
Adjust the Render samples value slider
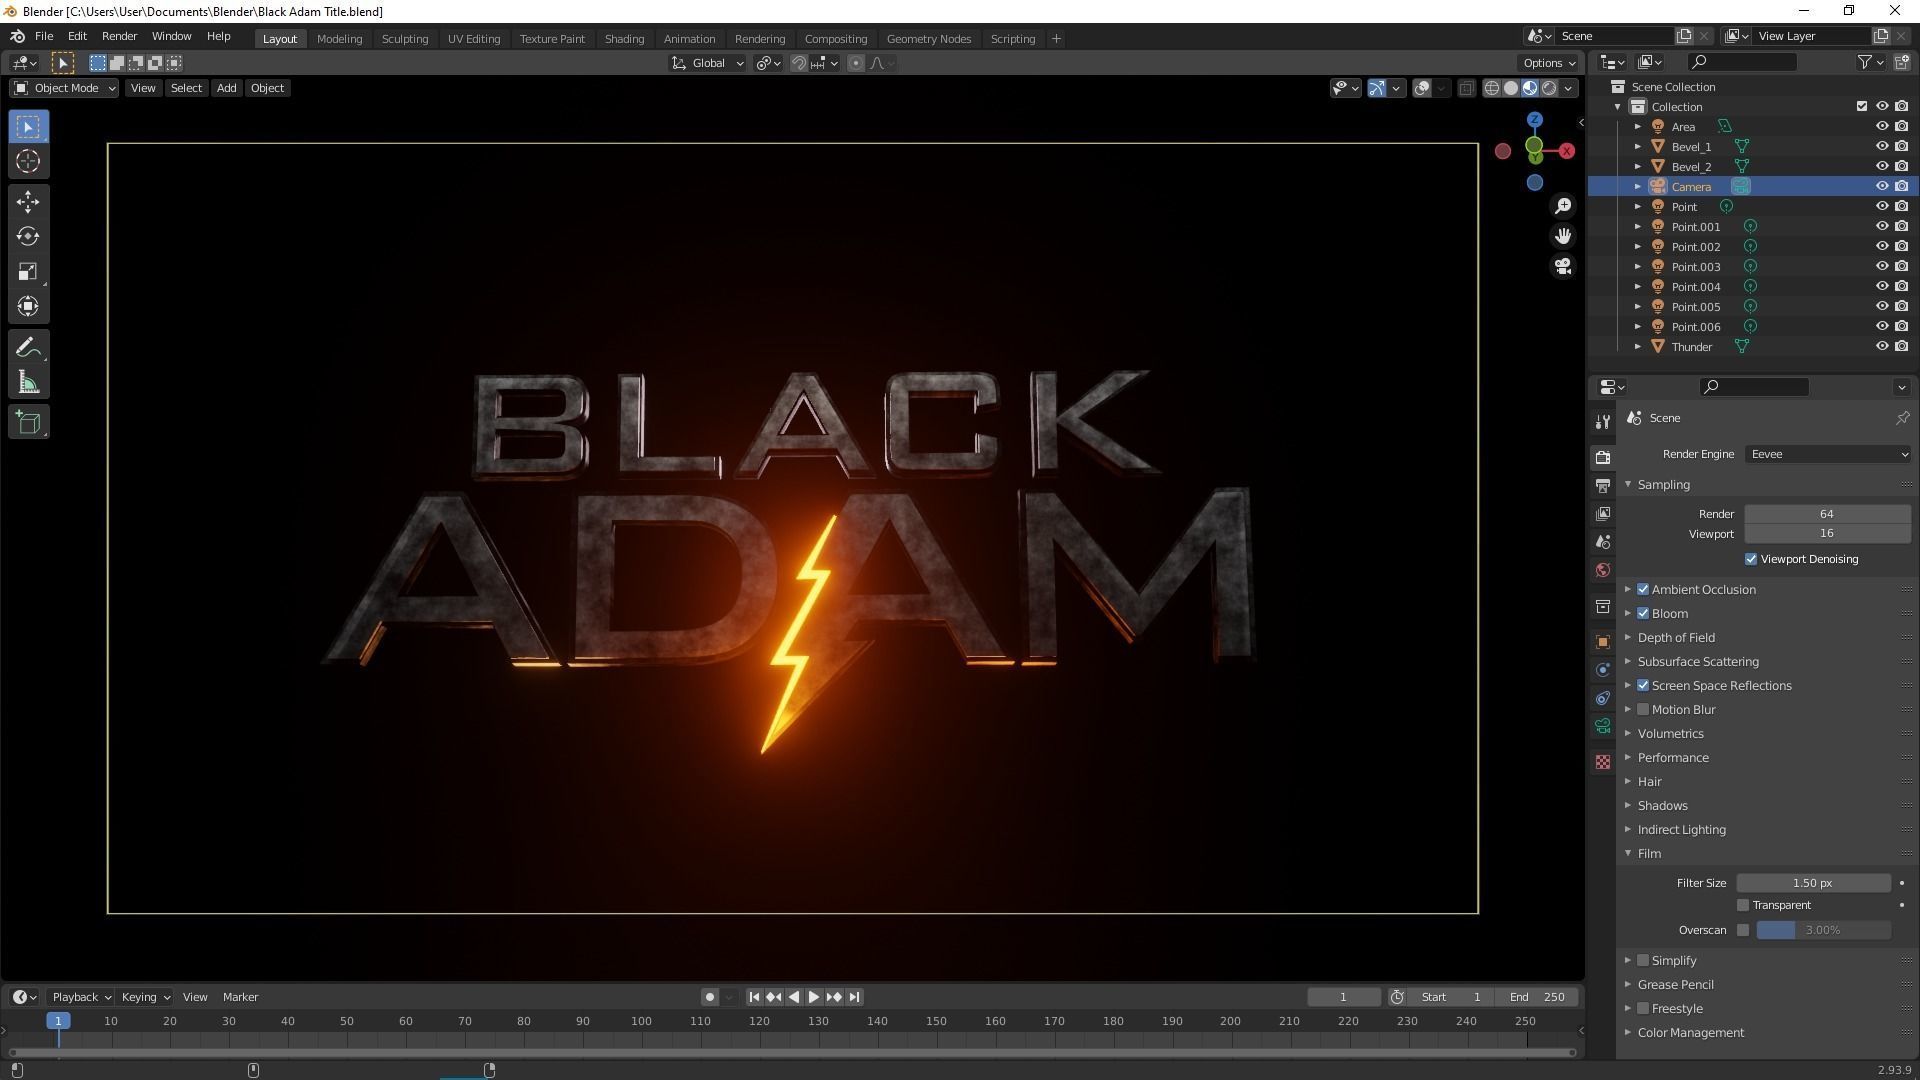(1826, 513)
